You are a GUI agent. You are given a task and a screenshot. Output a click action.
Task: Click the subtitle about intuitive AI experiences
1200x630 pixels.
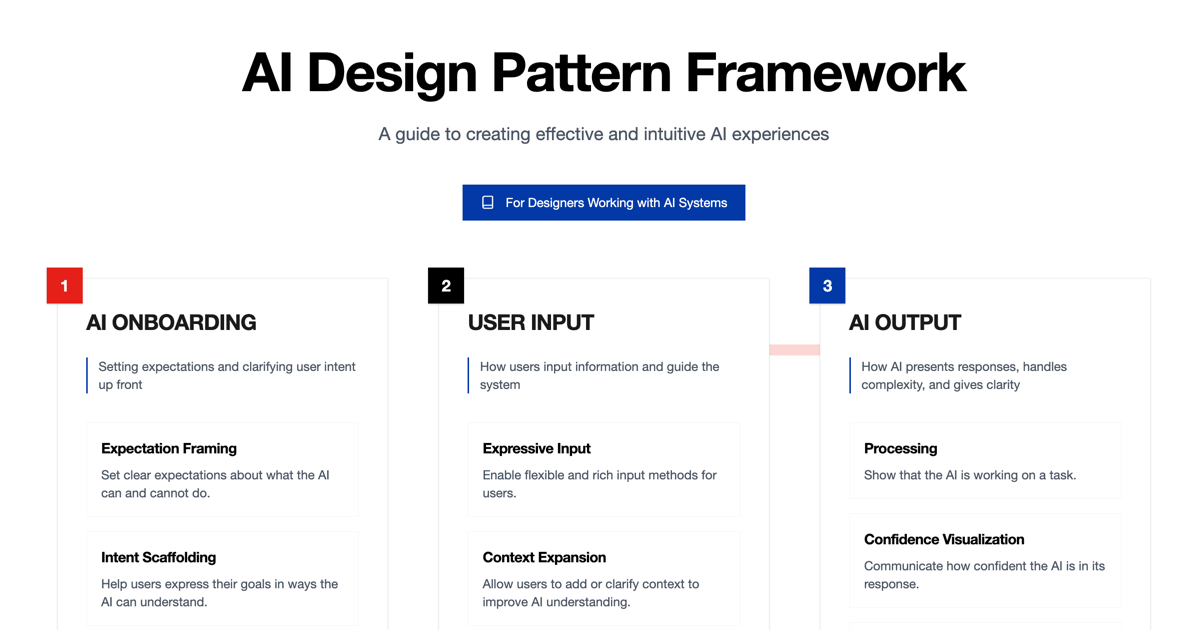click(603, 134)
